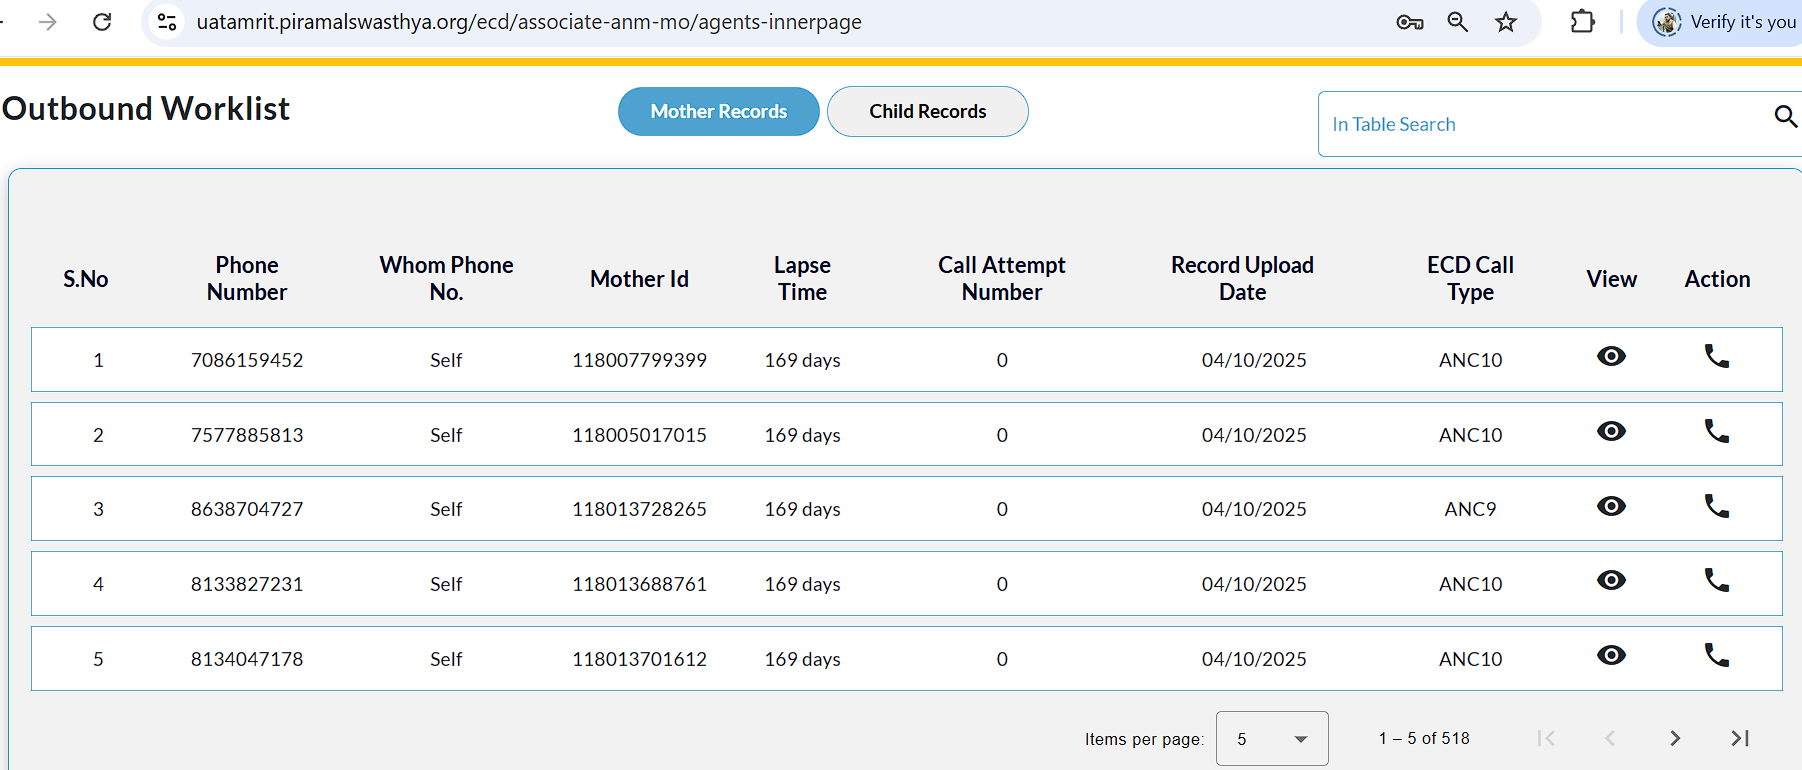Start call for row 3 ANC9 record
The height and width of the screenshot is (770, 1802).
pos(1716,507)
